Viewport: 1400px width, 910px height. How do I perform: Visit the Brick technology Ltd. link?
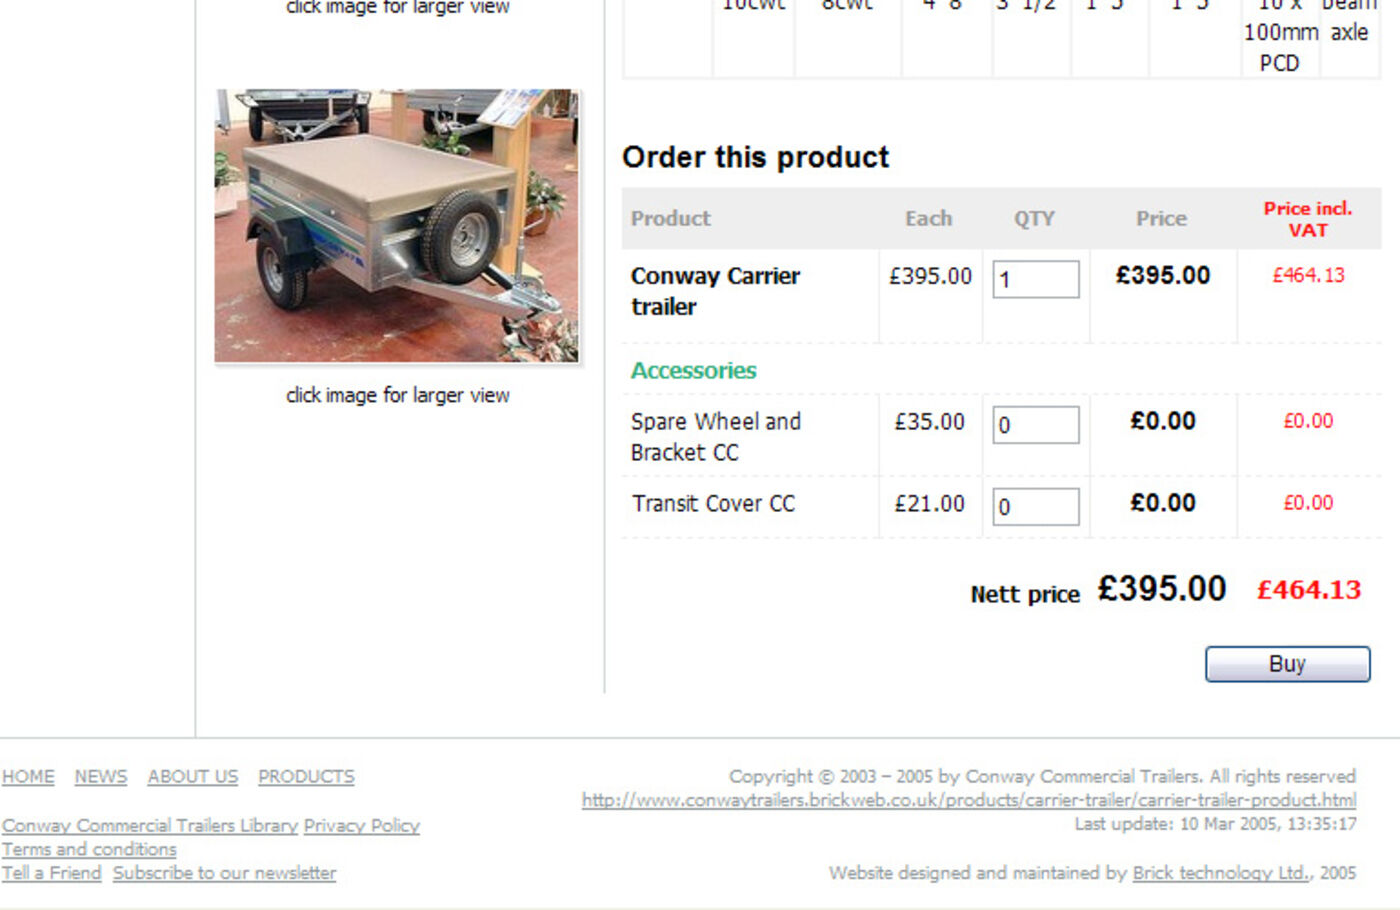coord(1221,873)
